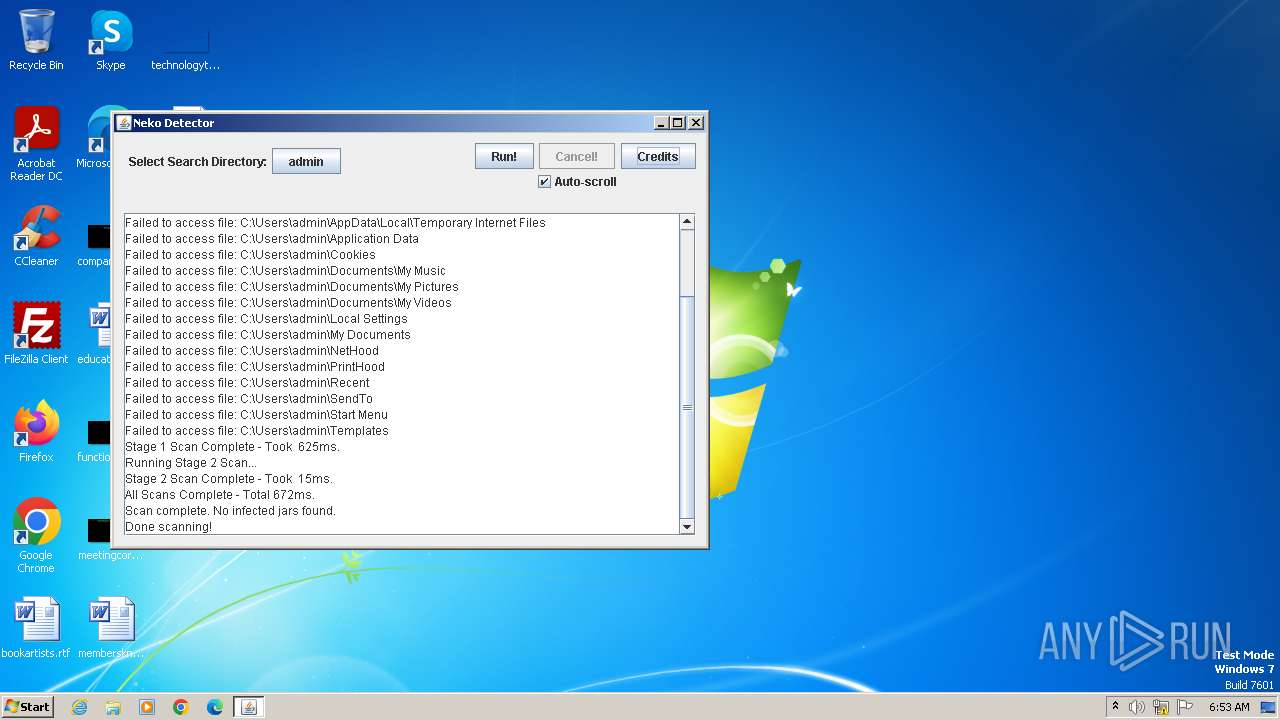Image resolution: width=1280 pixels, height=720 pixels.
Task: Click the failed access line for Templates
Action: pyautogui.click(x=257, y=431)
